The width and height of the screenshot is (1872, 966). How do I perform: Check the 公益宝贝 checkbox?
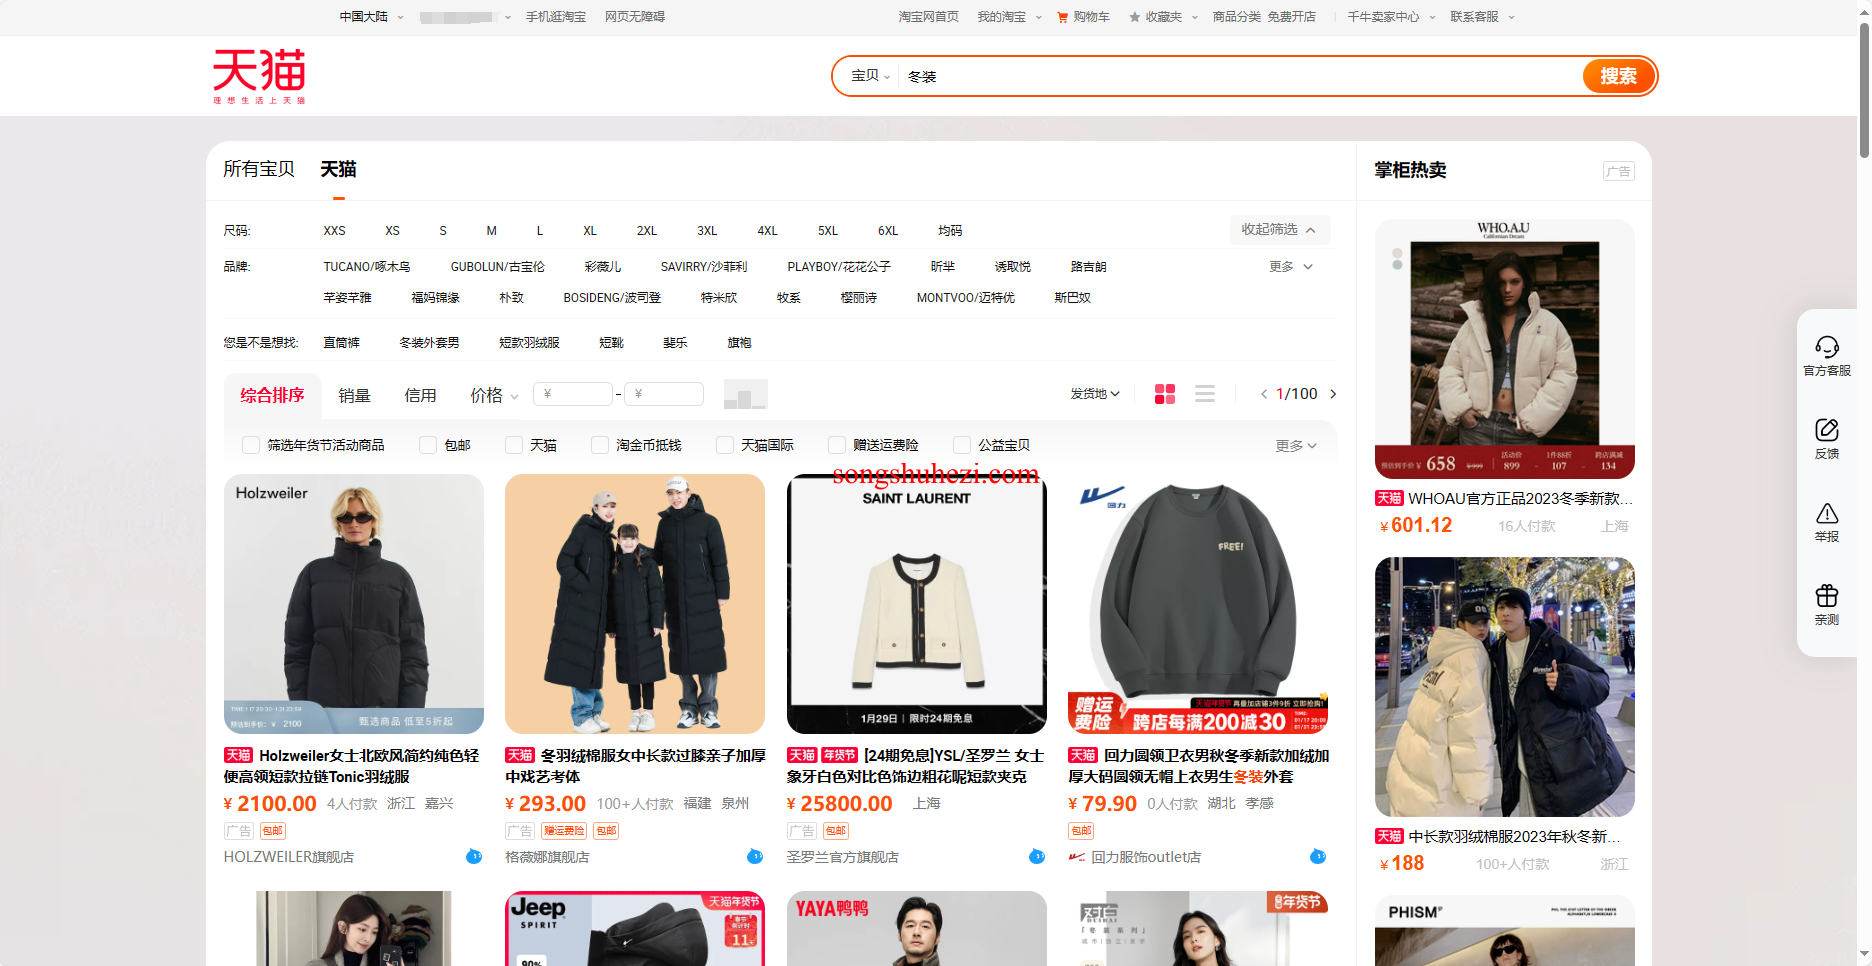click(962, 445)
